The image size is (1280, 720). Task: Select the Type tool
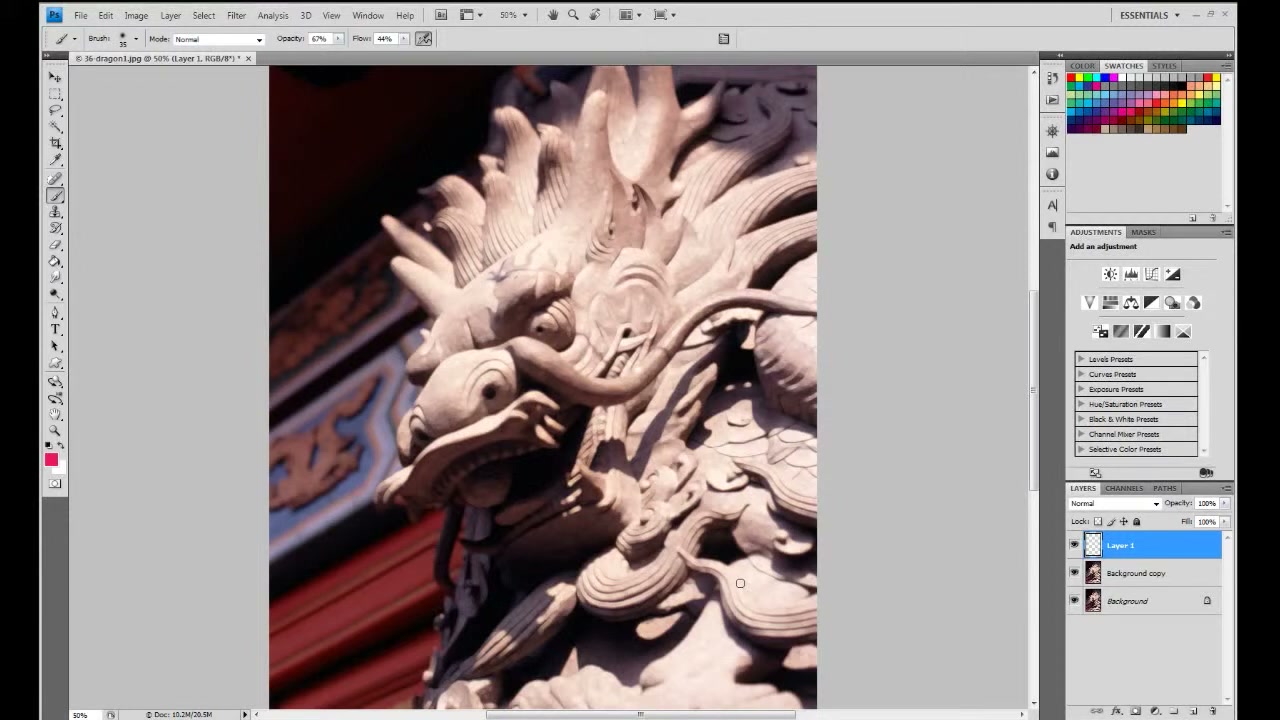(x=55, y=329)
